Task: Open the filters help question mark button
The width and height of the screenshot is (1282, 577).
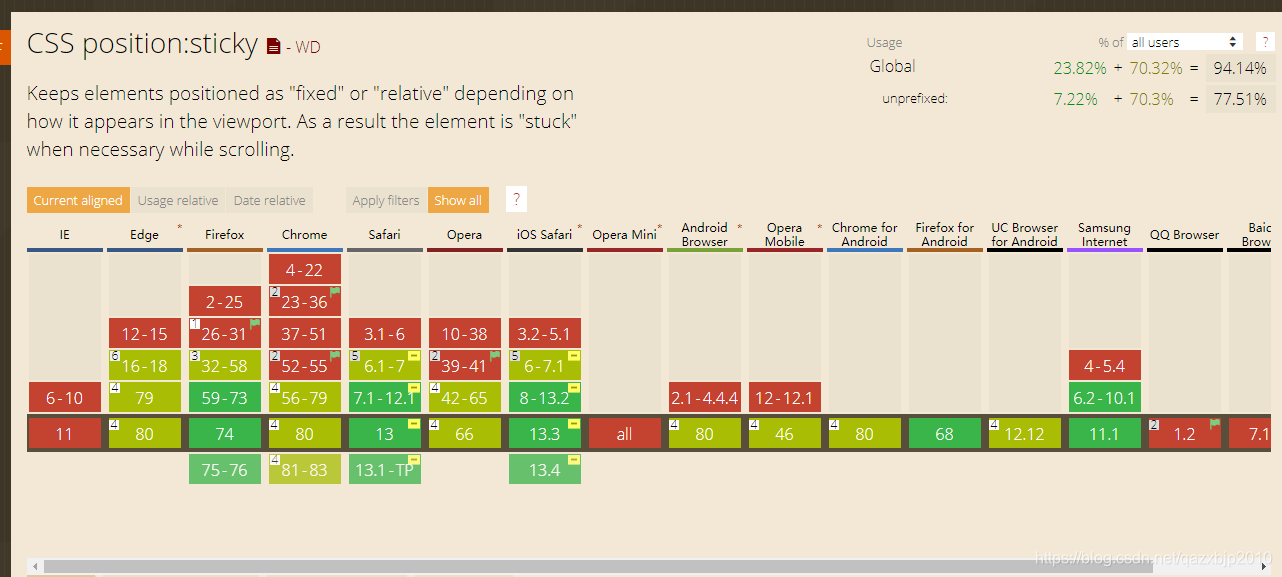Action: click(x=516, y=199)
